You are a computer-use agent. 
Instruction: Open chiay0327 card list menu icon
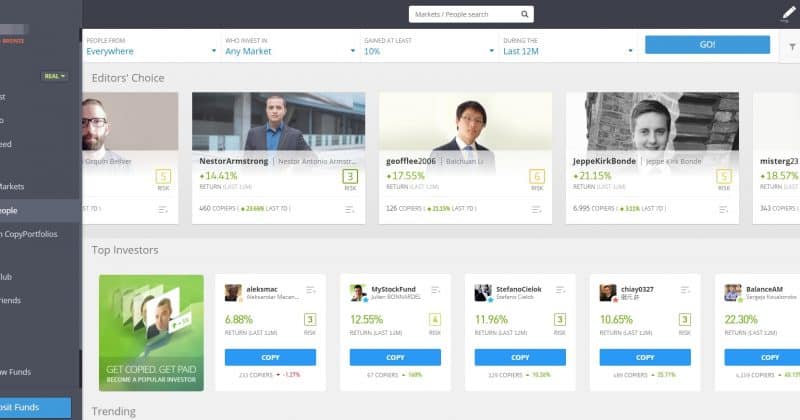click(685, 290)
